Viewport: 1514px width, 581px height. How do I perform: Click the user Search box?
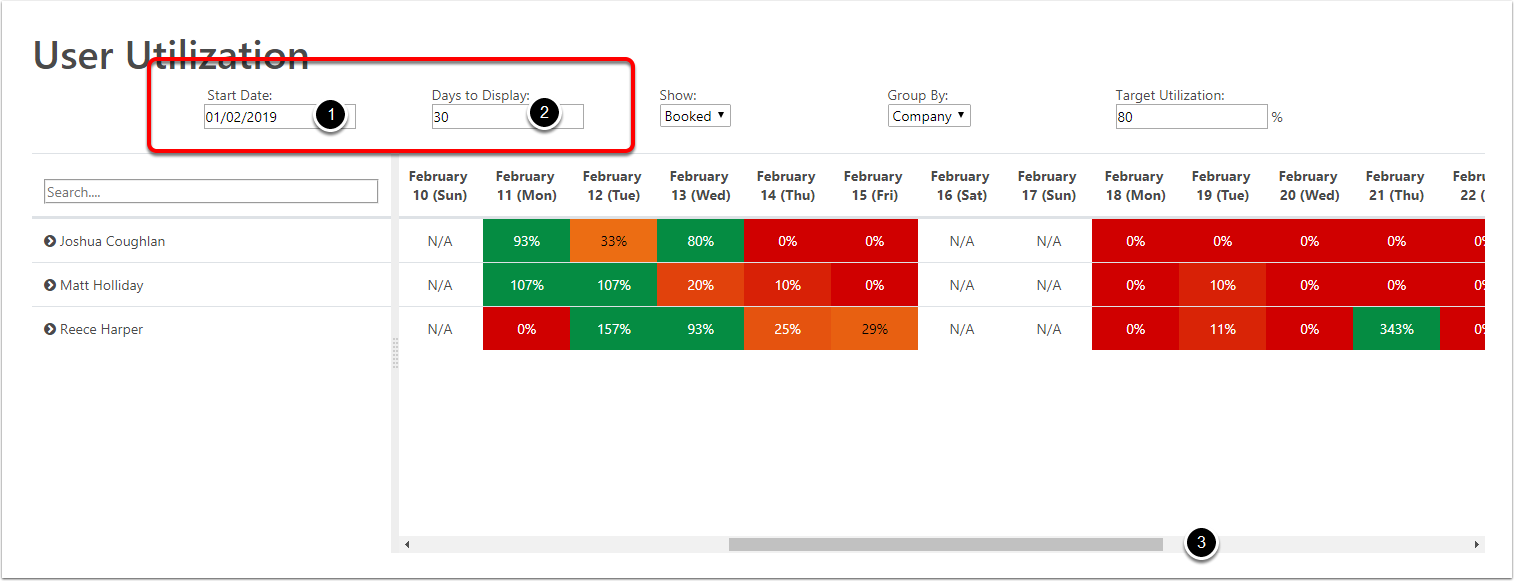click(211, 192)
